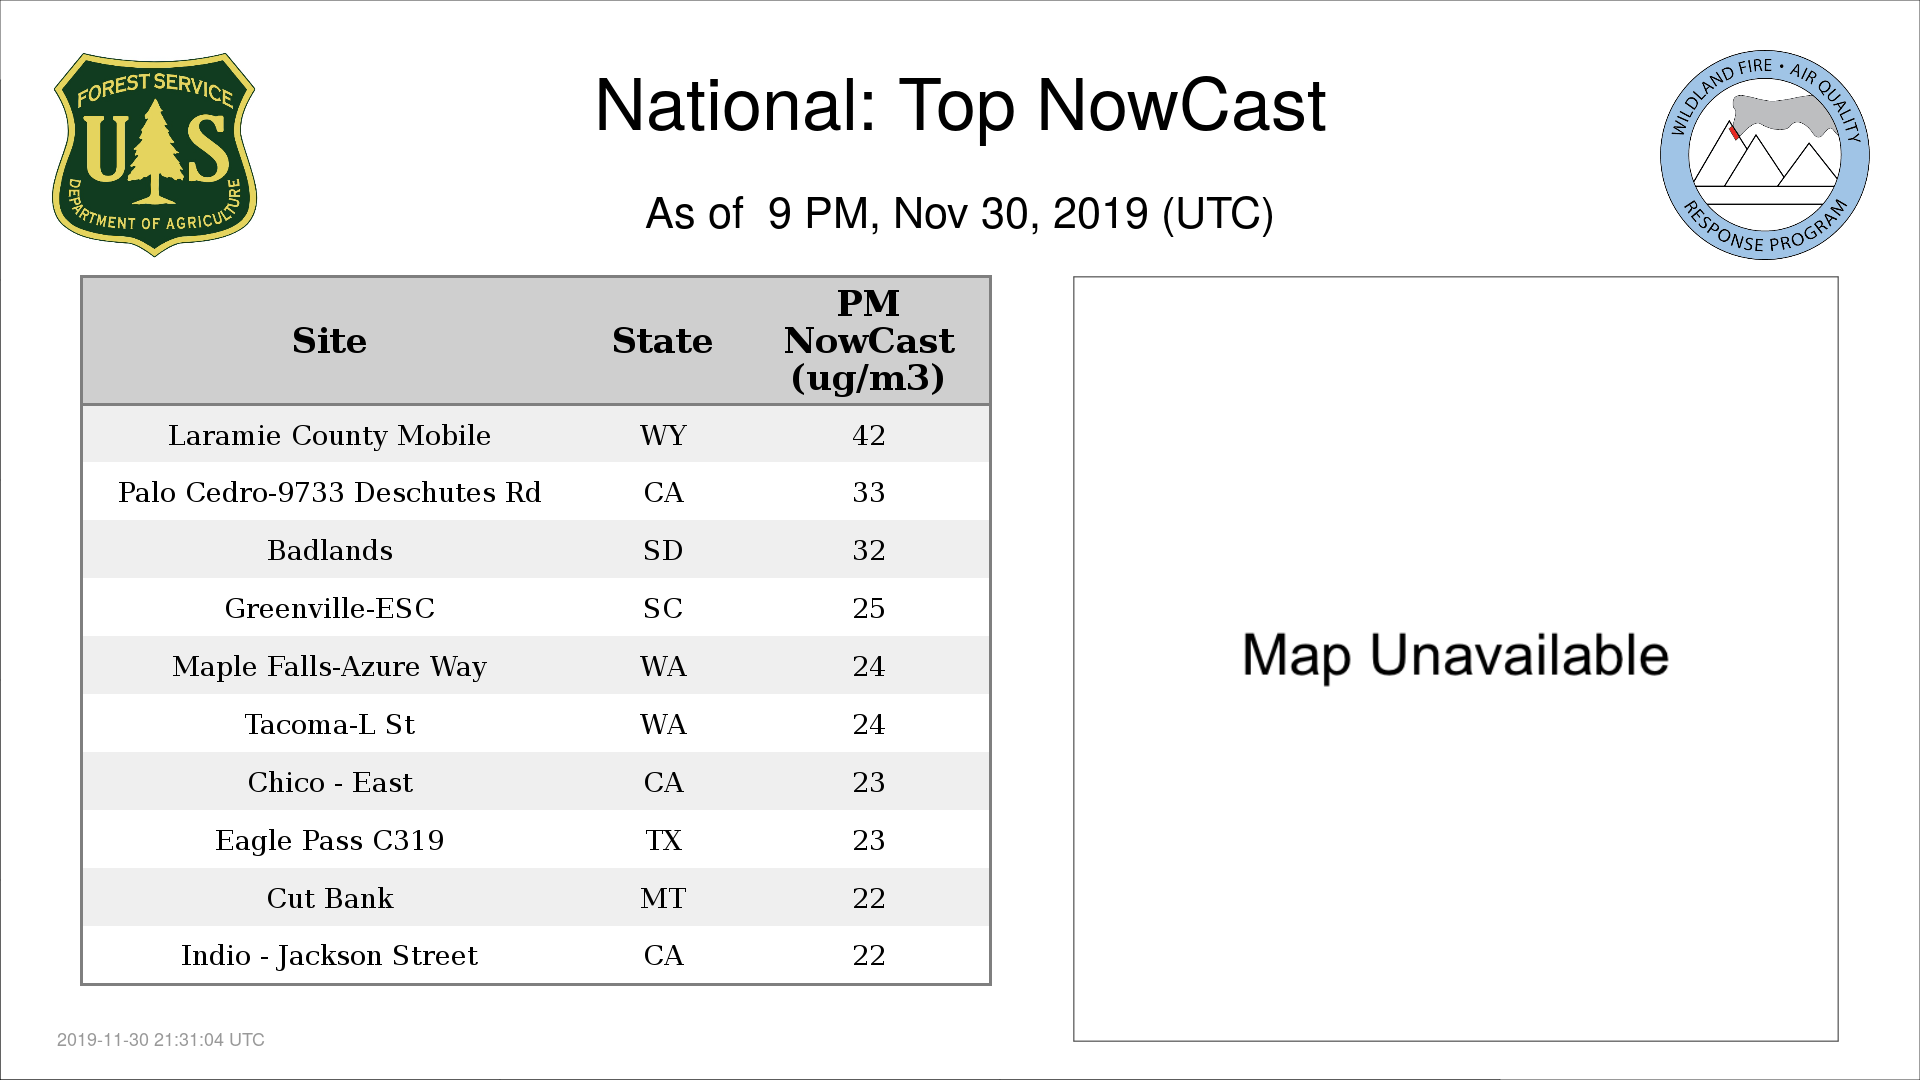
Task: Click the As of 9 PM date subtitle
Action: [x=960, y=214]
